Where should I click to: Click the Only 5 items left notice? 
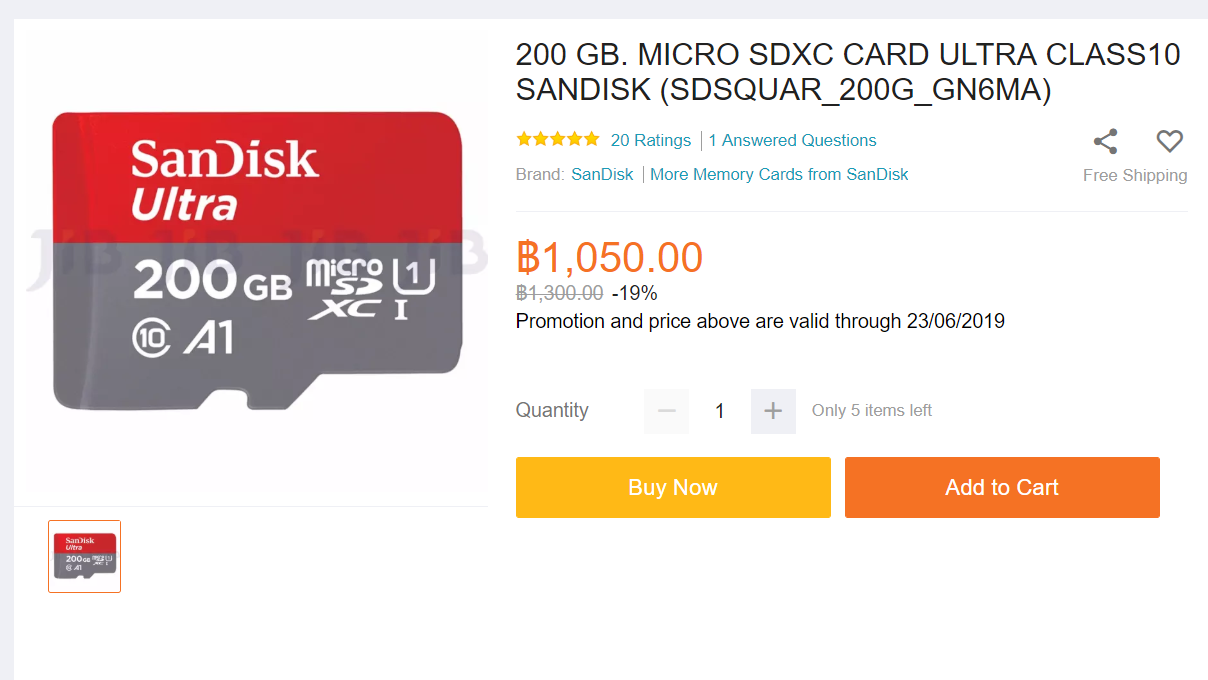click(872, 410)
